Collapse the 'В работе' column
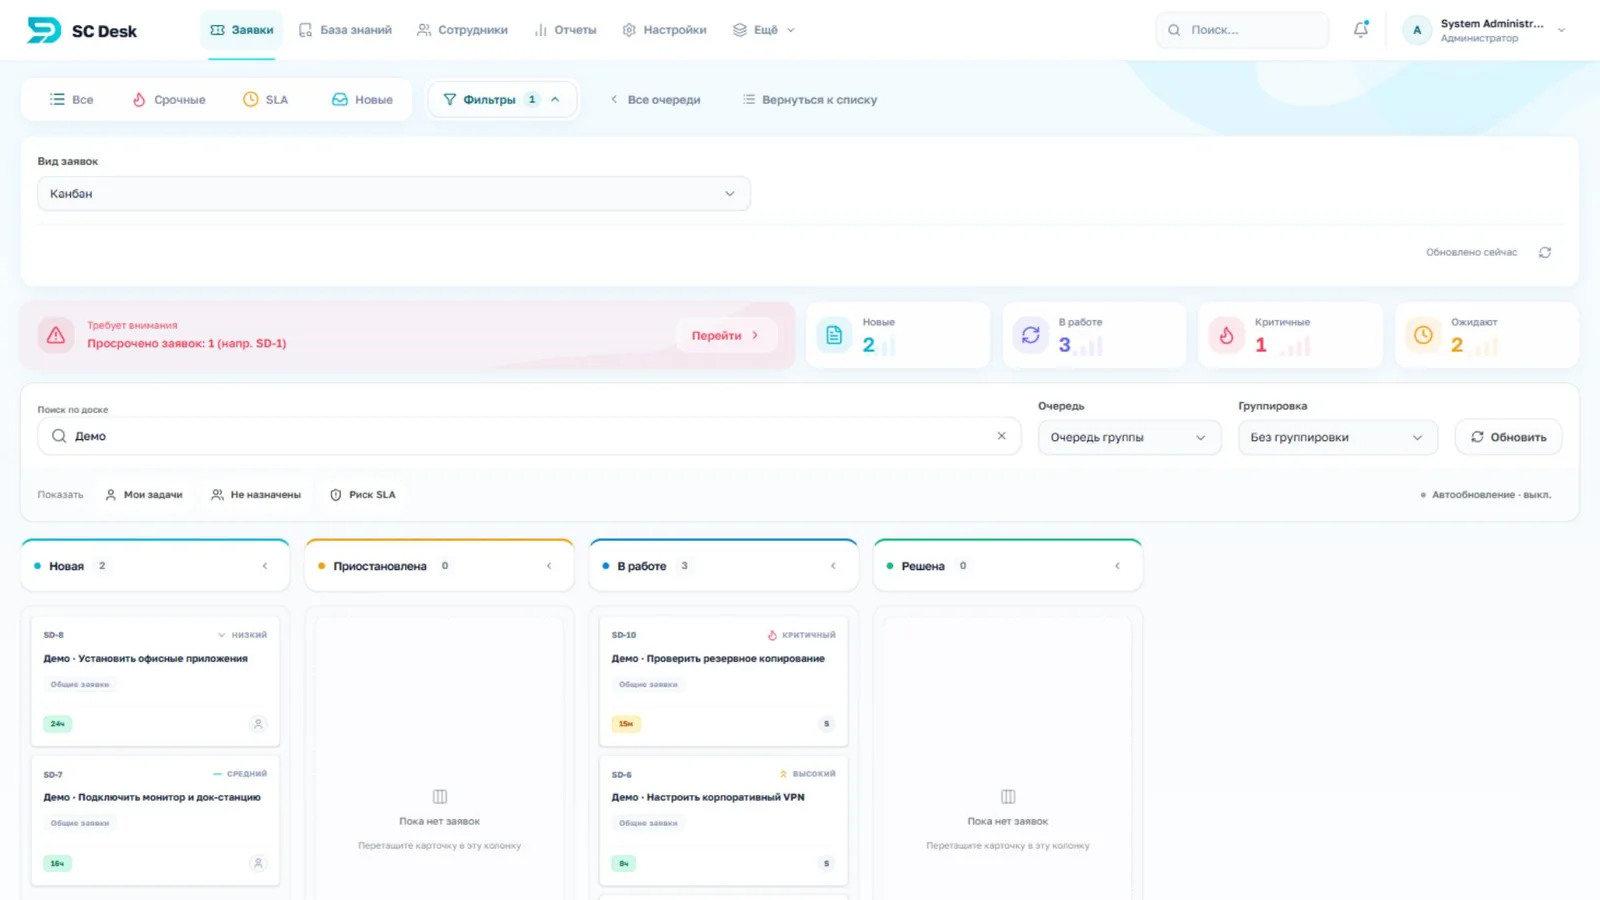The width and height of the screenshot is (1600, 900). (x=833, y=566)
